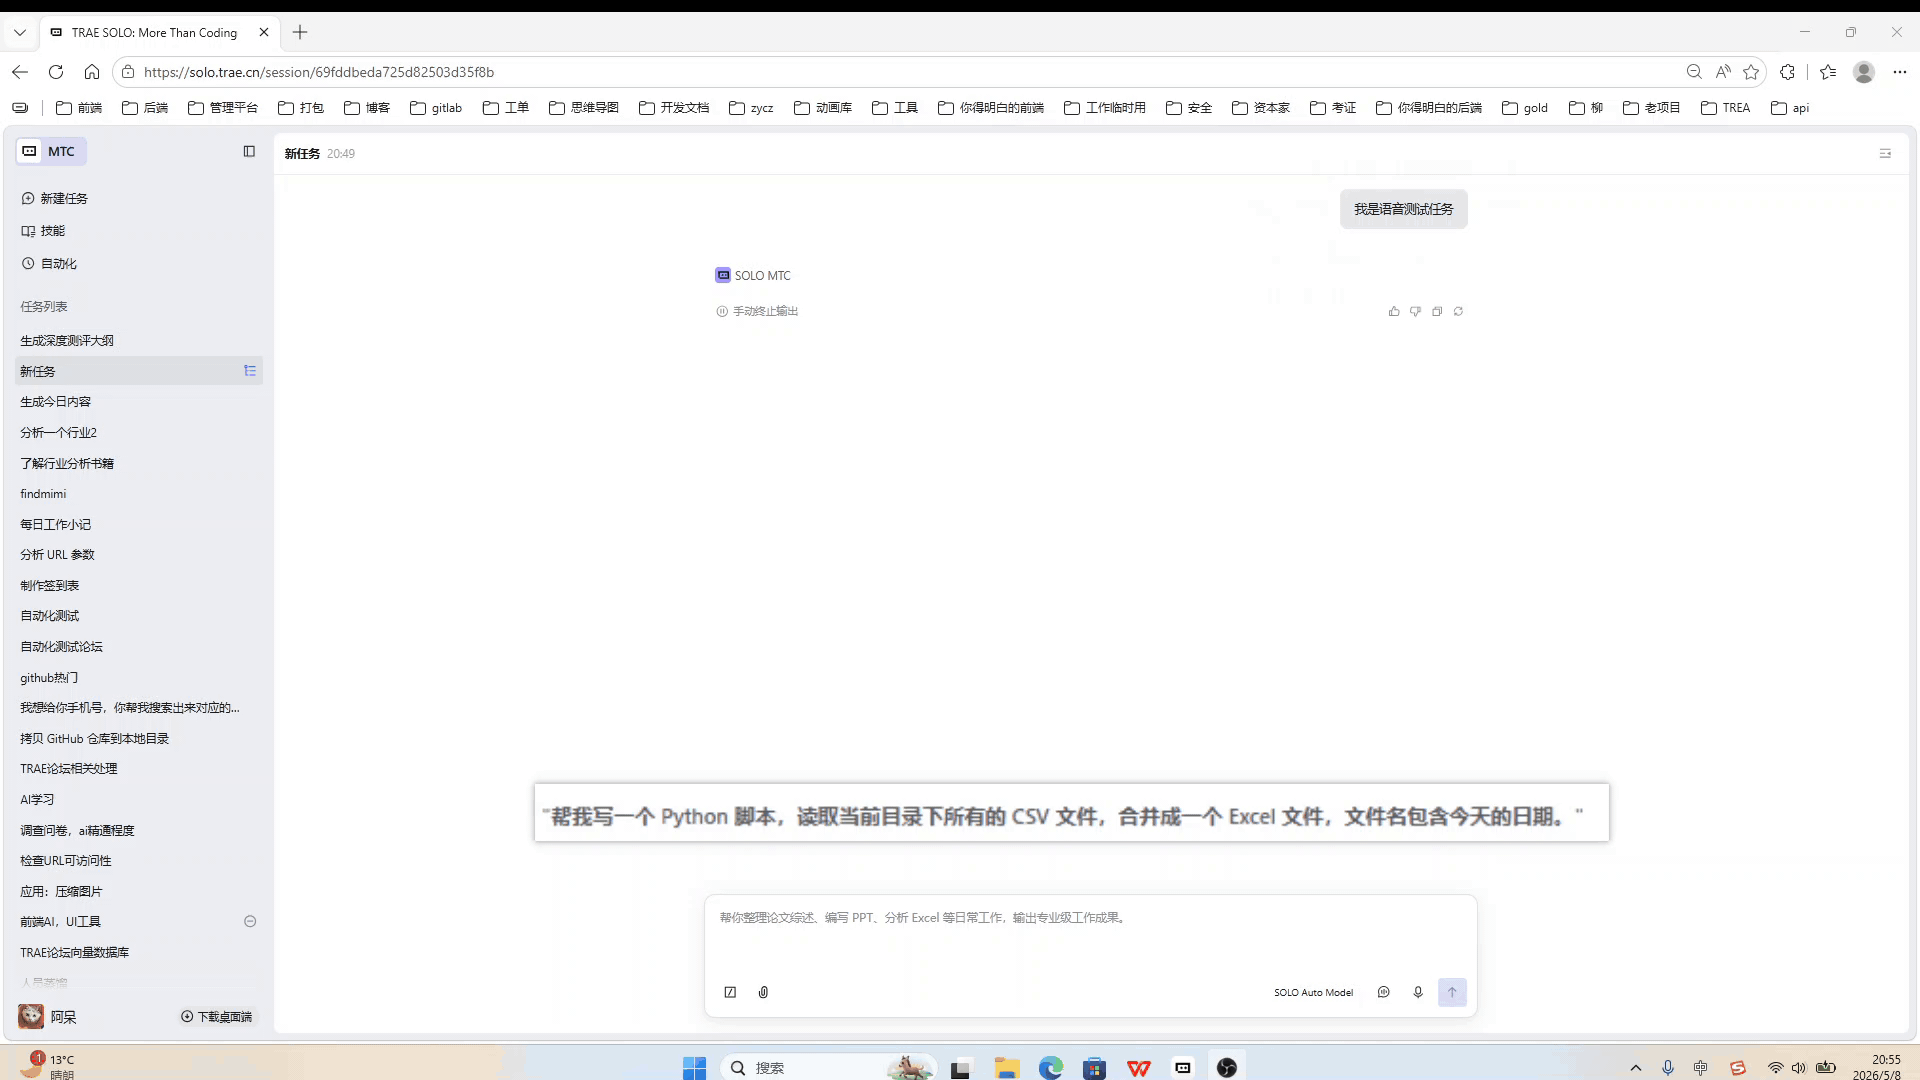The image size is (1920, 1080).
Task: Open the tab search dropdown arrow
Action: pyautogui.click(x=20, y=32)
